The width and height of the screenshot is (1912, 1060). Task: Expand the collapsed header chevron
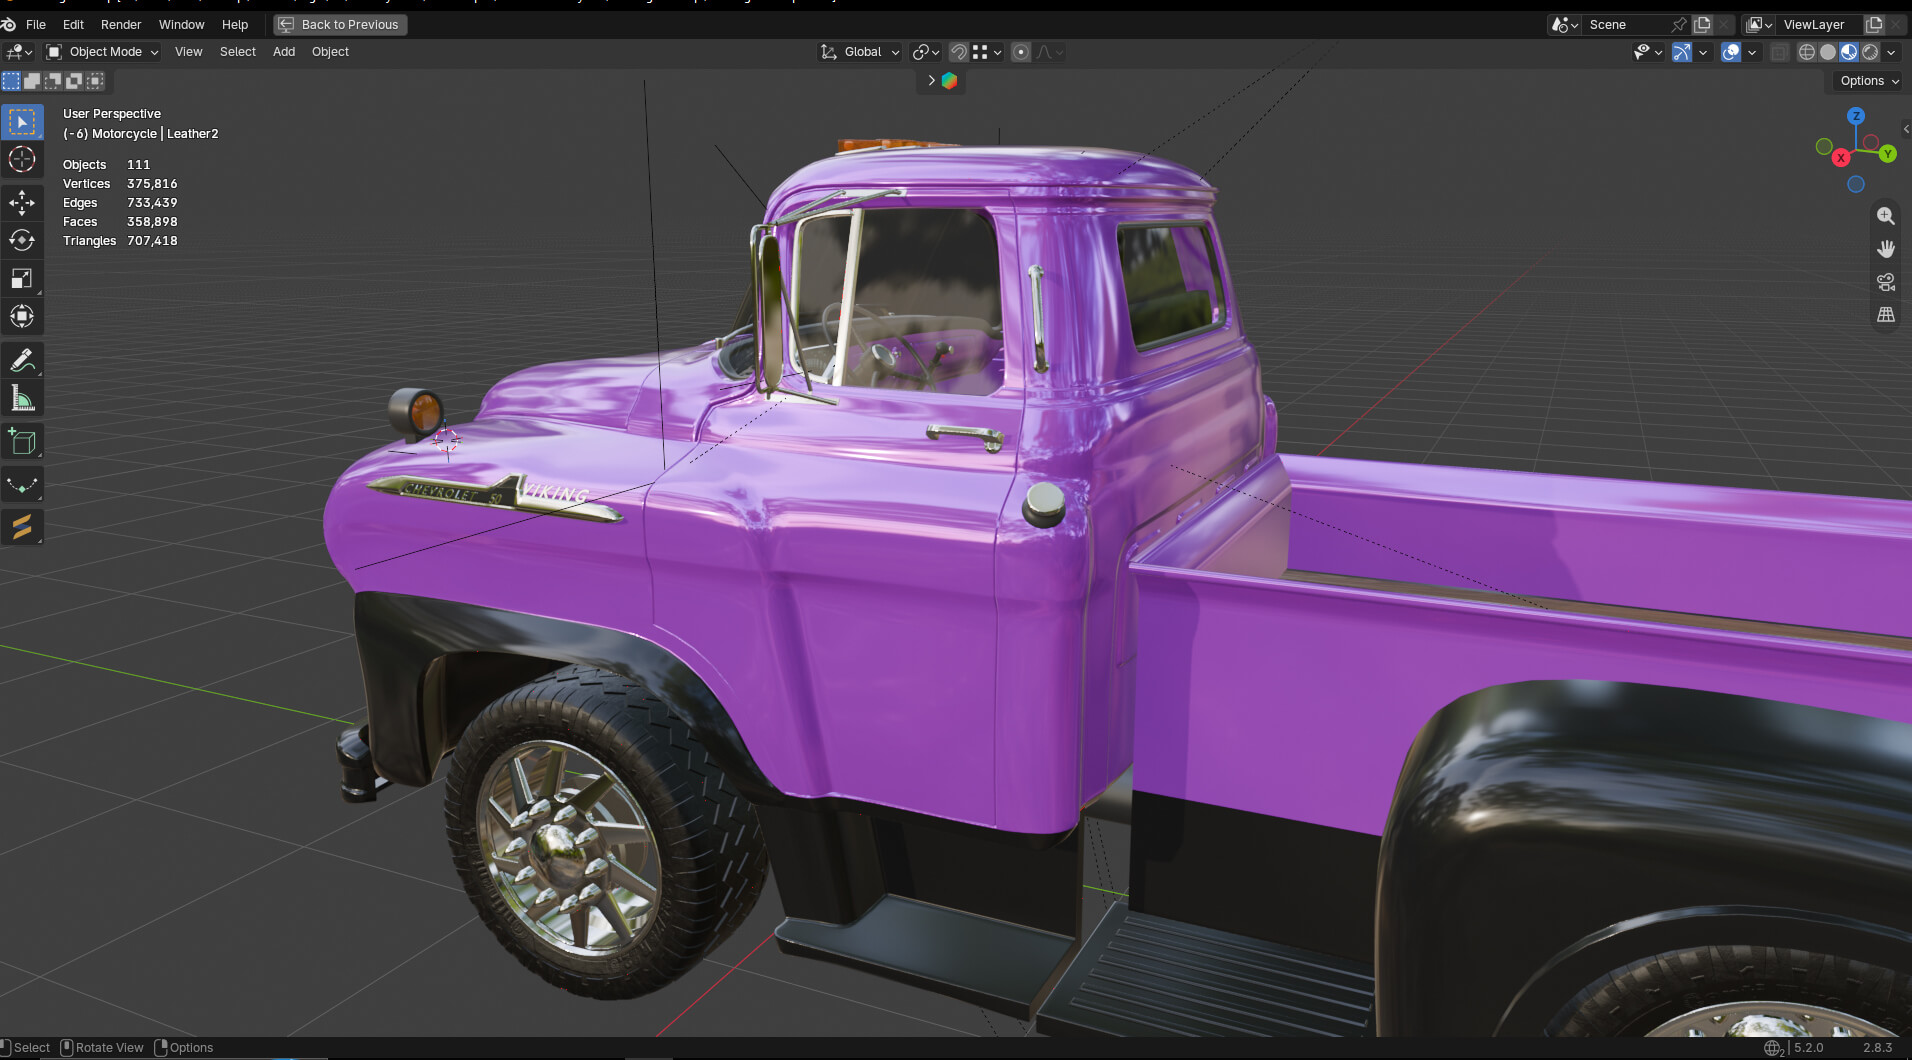pyautogui.click(x=931, y=81)
